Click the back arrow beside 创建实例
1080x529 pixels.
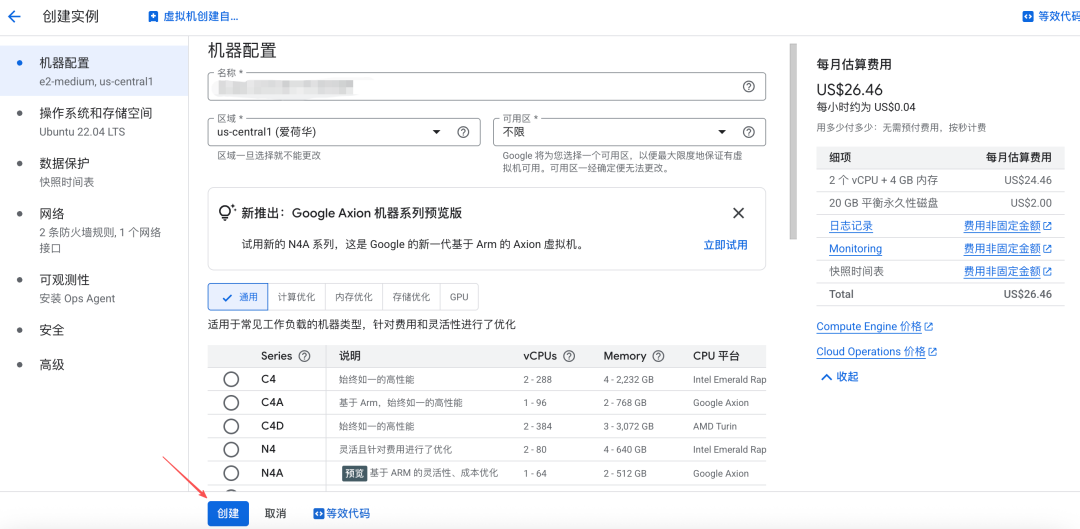point(14,16)
